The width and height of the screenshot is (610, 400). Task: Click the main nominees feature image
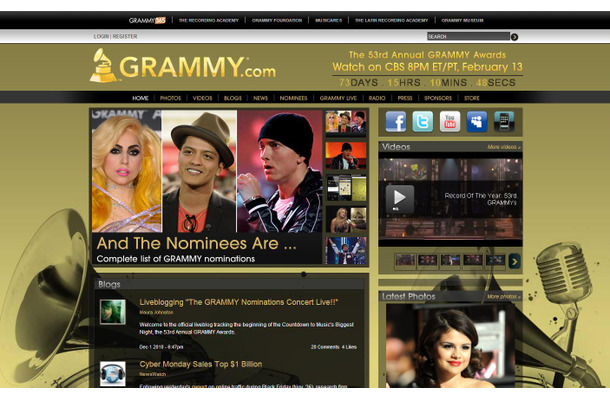coord(207,171)
